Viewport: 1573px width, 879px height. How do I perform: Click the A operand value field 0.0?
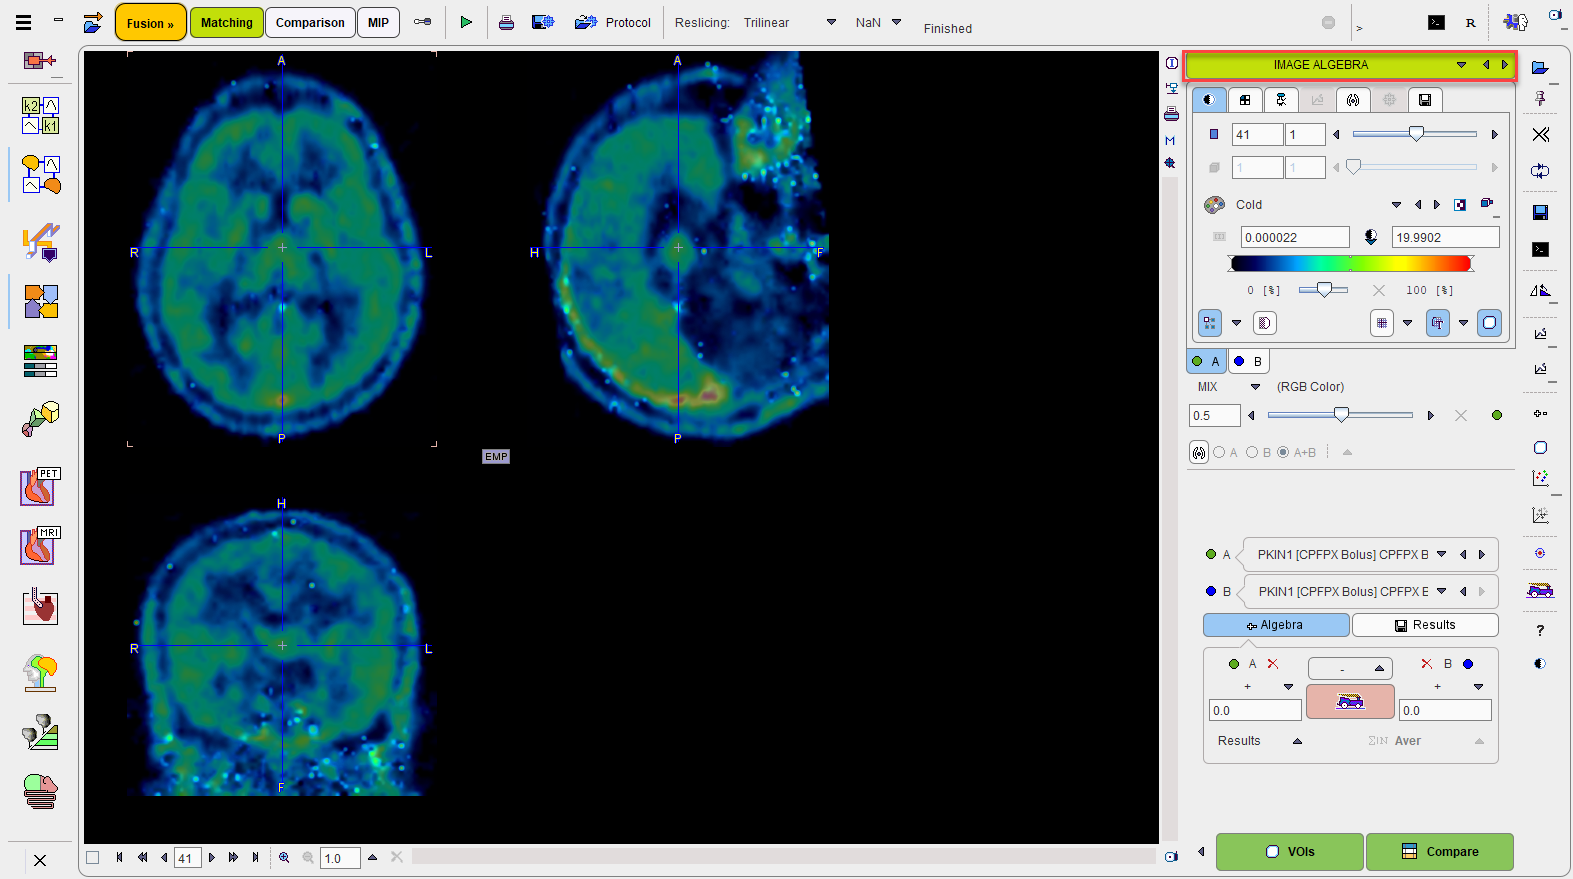click(x=1255, y=710)
